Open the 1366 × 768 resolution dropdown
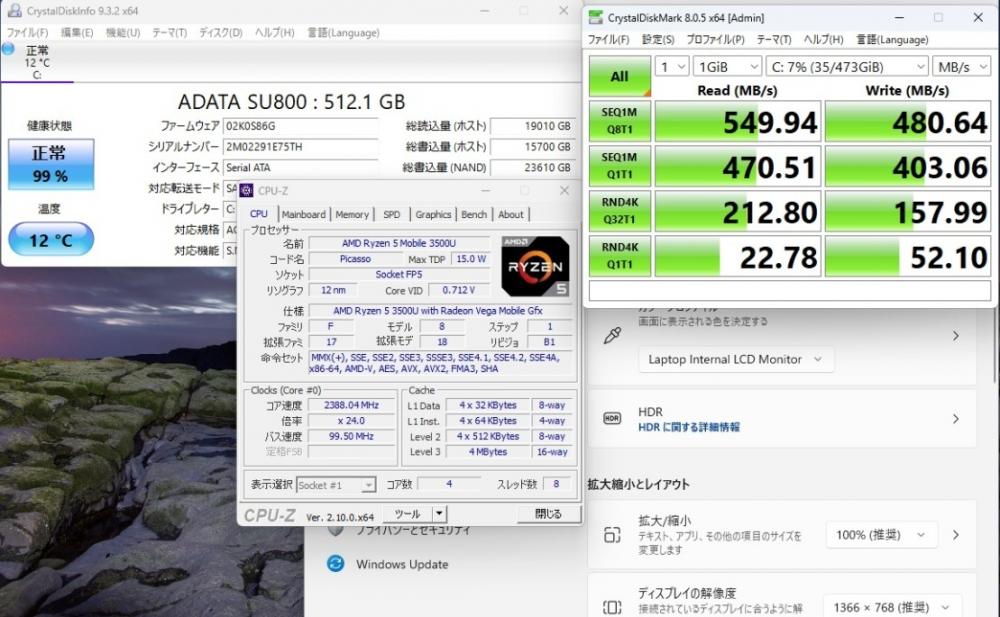1000x617 pixels. pyautogui.click(x=890, y=607)
